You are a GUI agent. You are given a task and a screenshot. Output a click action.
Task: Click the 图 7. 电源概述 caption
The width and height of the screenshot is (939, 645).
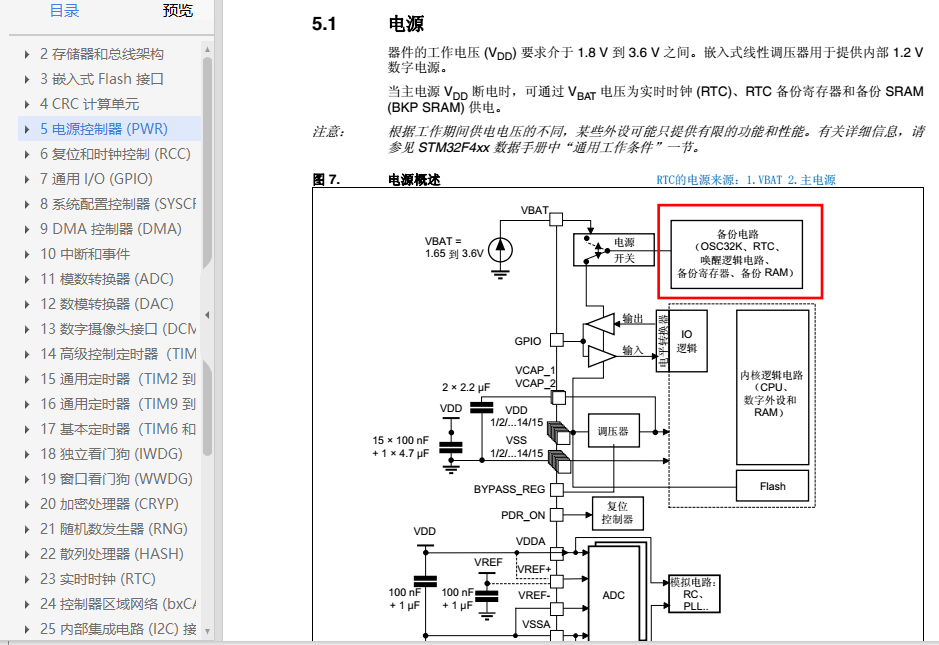[376, 180]
